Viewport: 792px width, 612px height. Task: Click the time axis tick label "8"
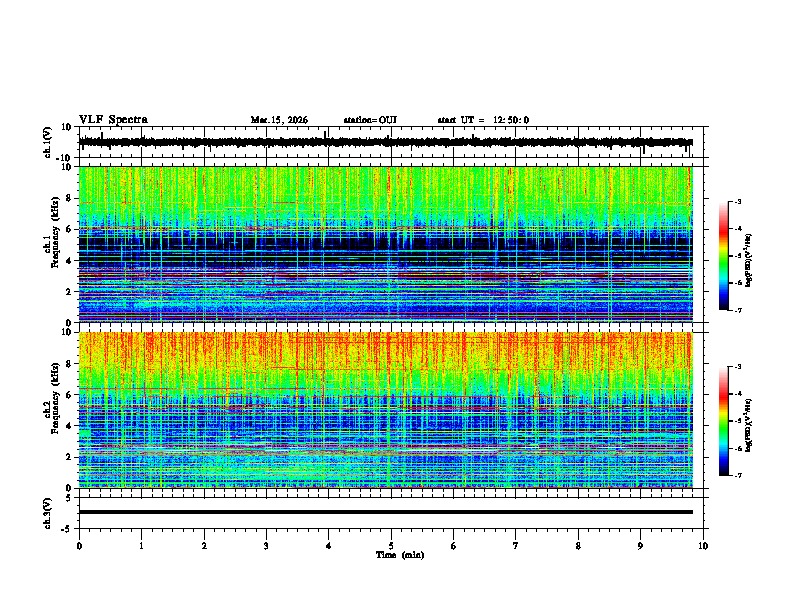tap(578, 546)
